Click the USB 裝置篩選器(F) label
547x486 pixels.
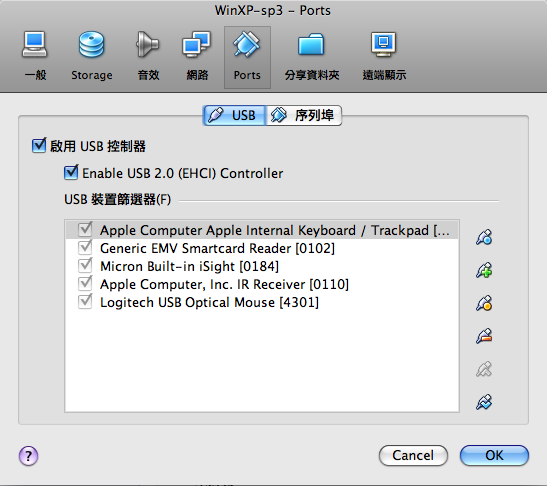(118, 200)
